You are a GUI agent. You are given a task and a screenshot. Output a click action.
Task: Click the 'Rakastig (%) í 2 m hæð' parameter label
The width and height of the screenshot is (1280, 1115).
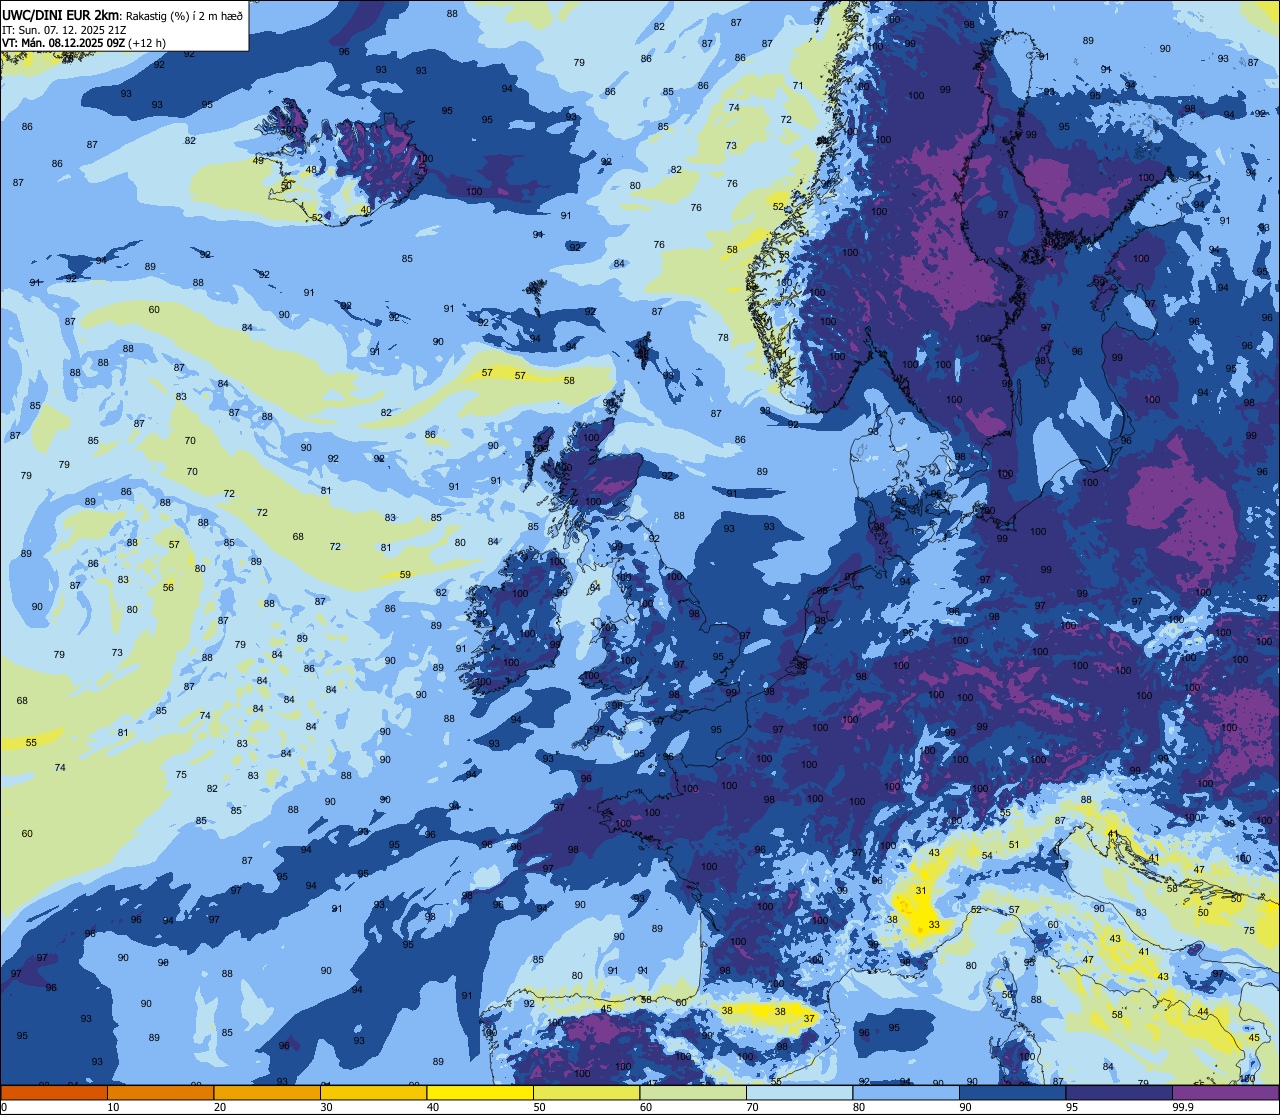click(184, 15)
